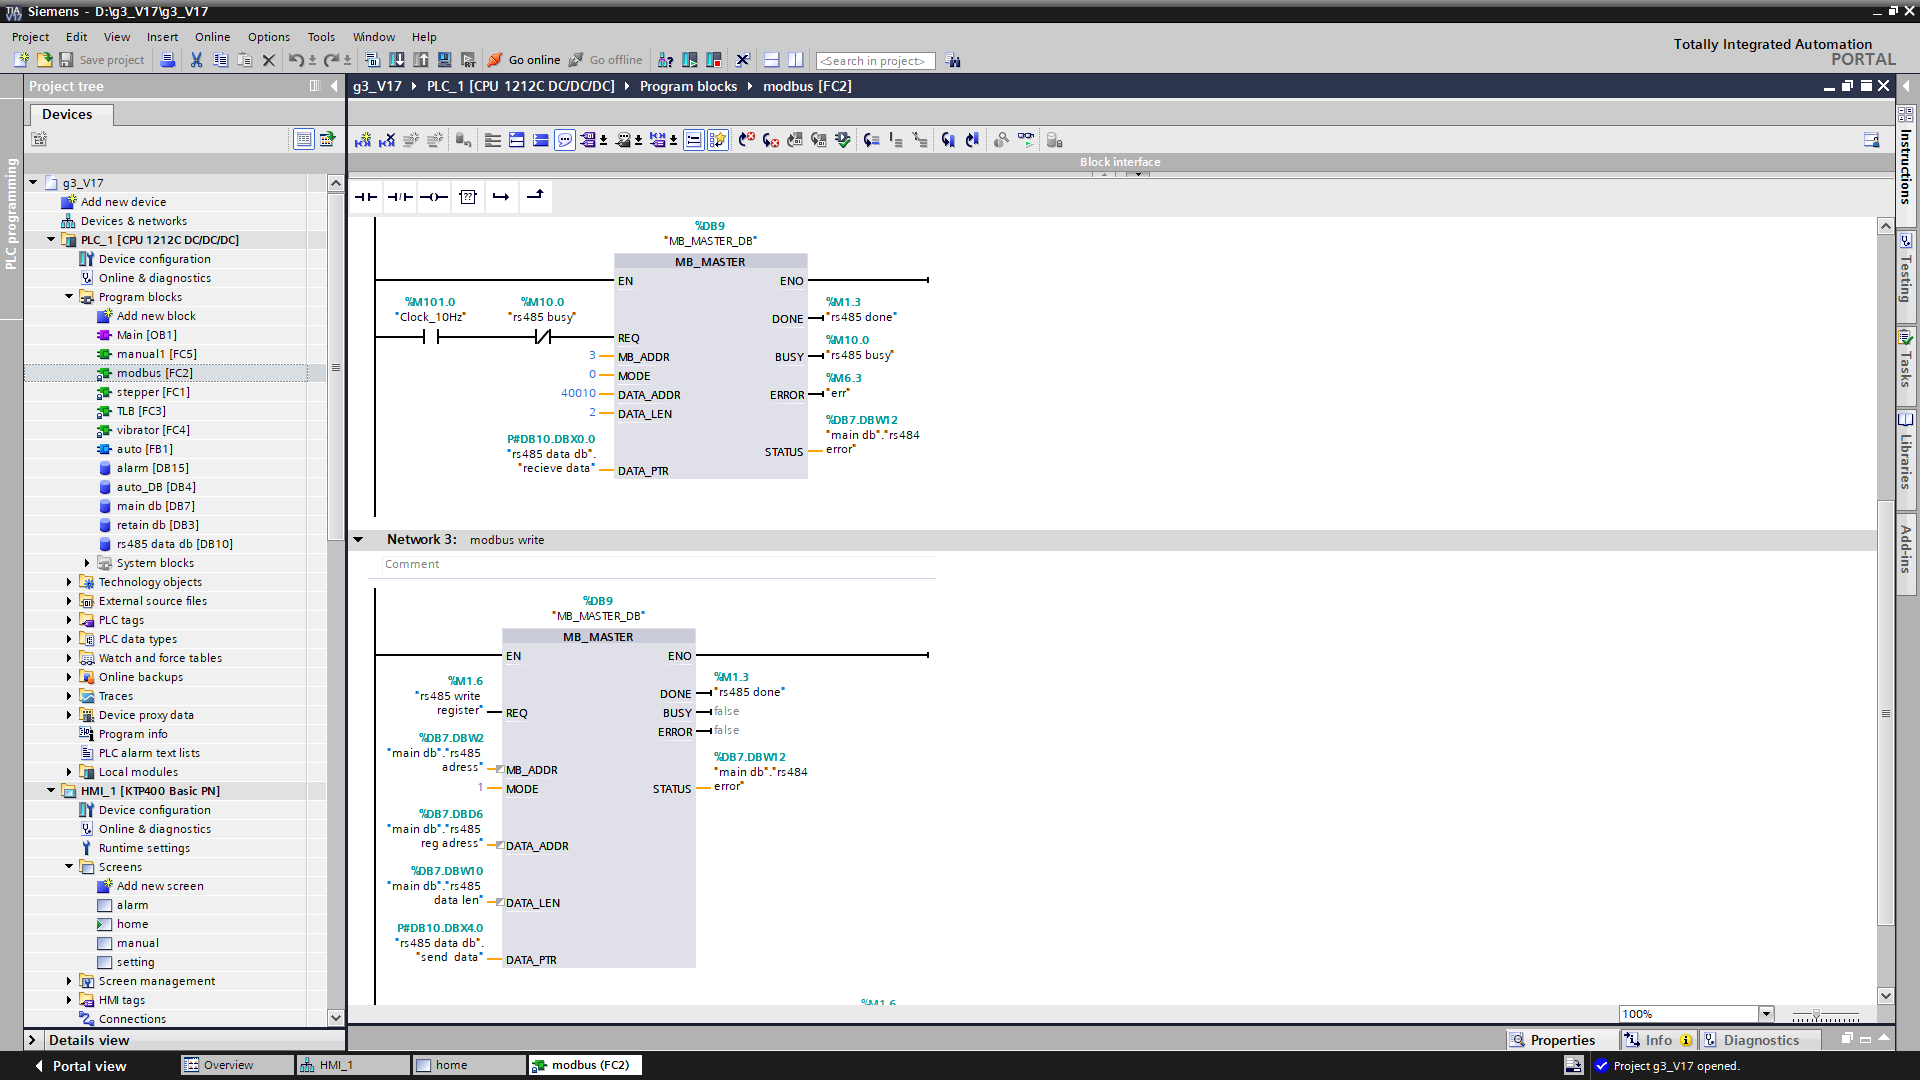Click the project tree vertical scrollbar
The height and width of the screenshot is (1080, 1920).
pos(336,367)
